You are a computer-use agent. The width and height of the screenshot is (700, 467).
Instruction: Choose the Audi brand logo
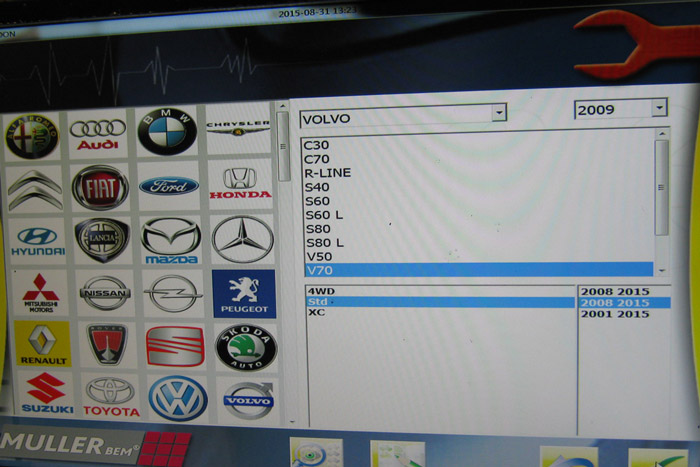tap(98, 134)
